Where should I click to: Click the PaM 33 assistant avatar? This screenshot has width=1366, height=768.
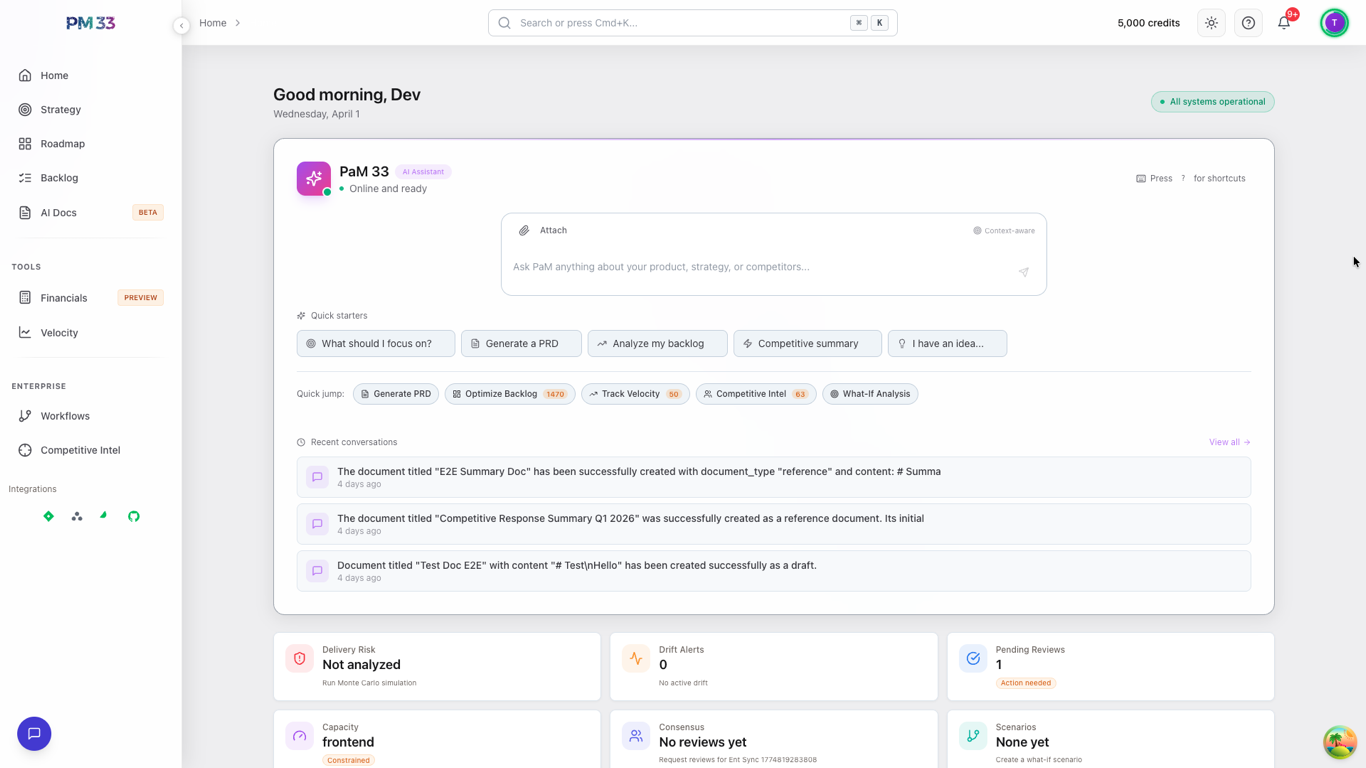pyautogui.click(x=314, y=179)
